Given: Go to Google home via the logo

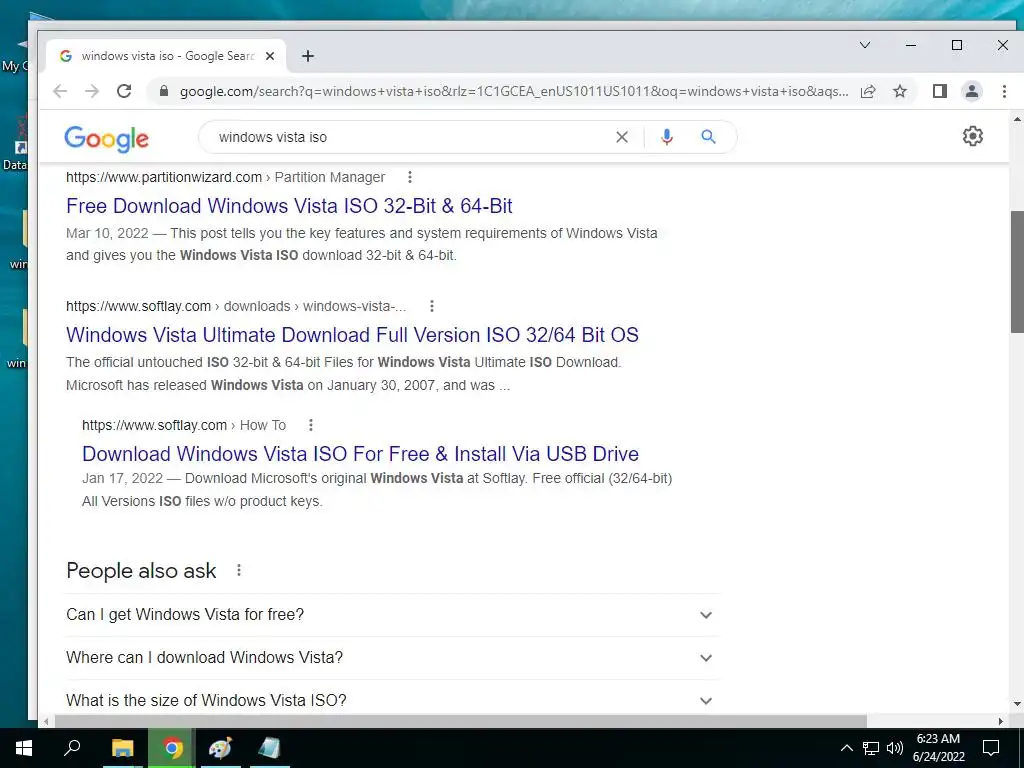Looking at the screenshot, I should 106,138.
